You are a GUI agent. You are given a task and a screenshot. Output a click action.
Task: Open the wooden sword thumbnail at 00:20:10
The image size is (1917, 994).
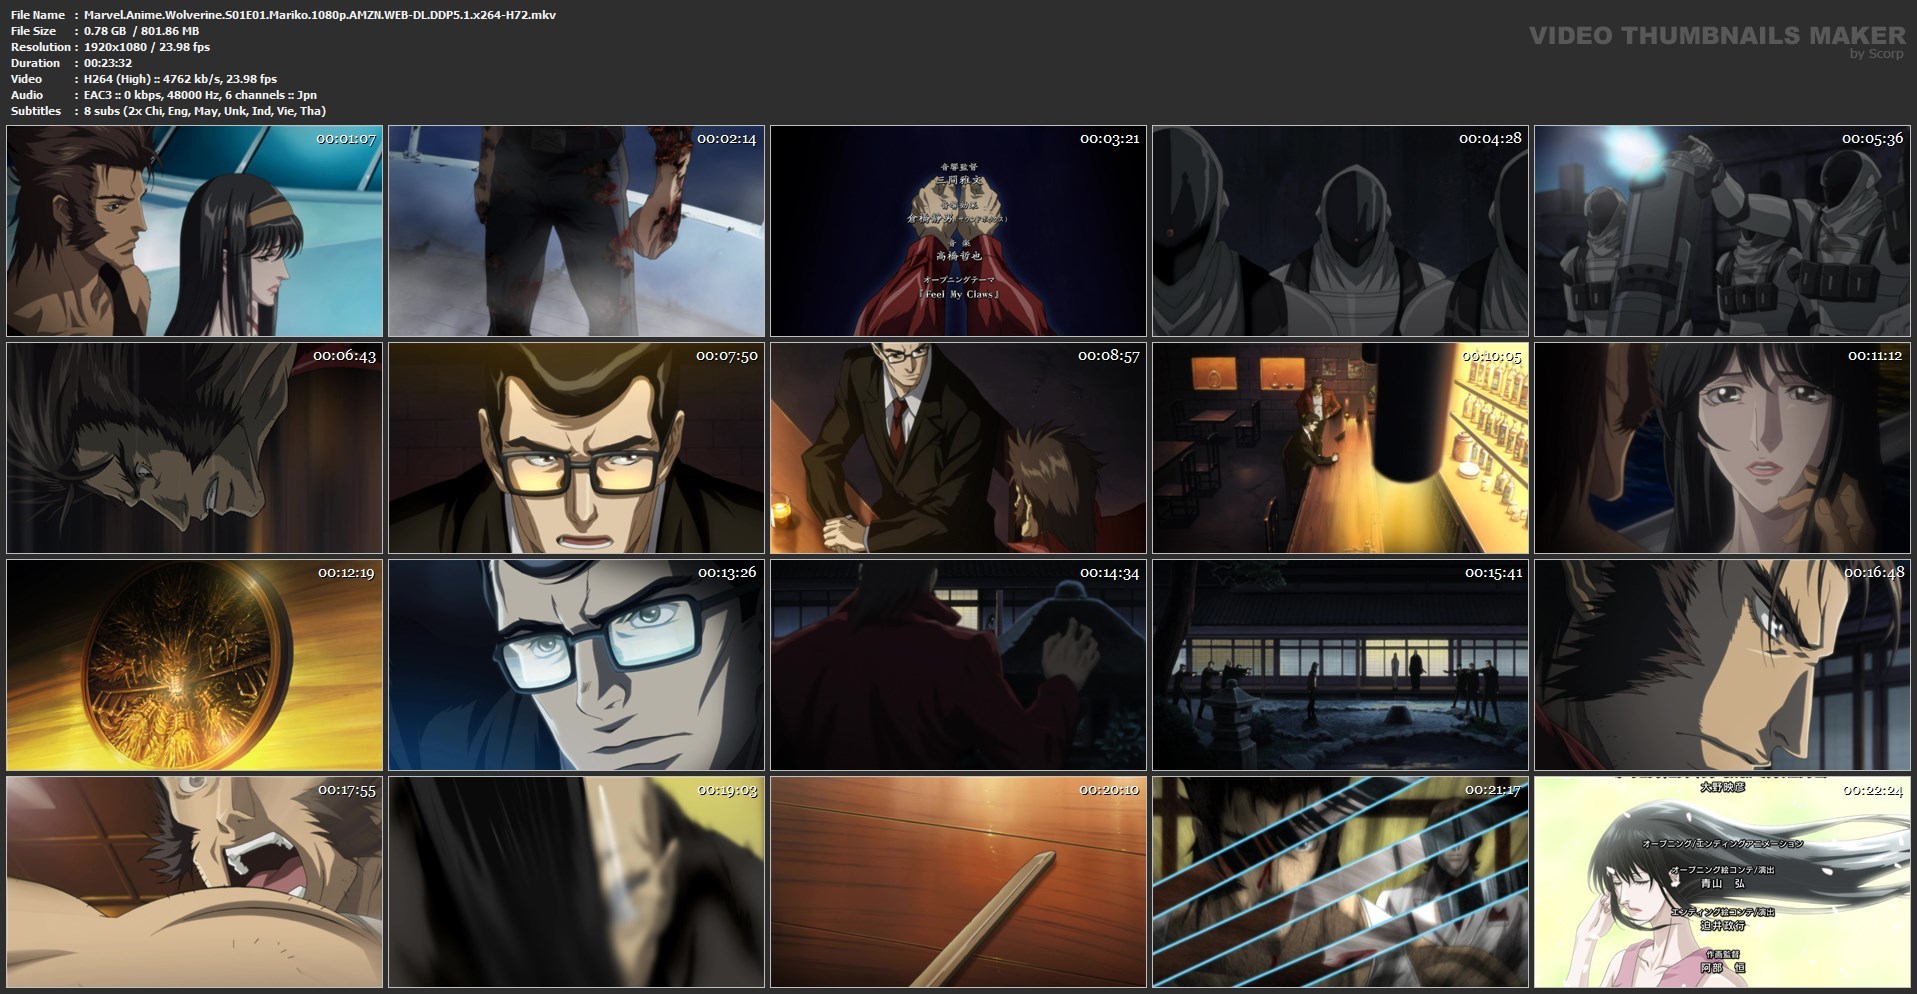pos(959,882)
